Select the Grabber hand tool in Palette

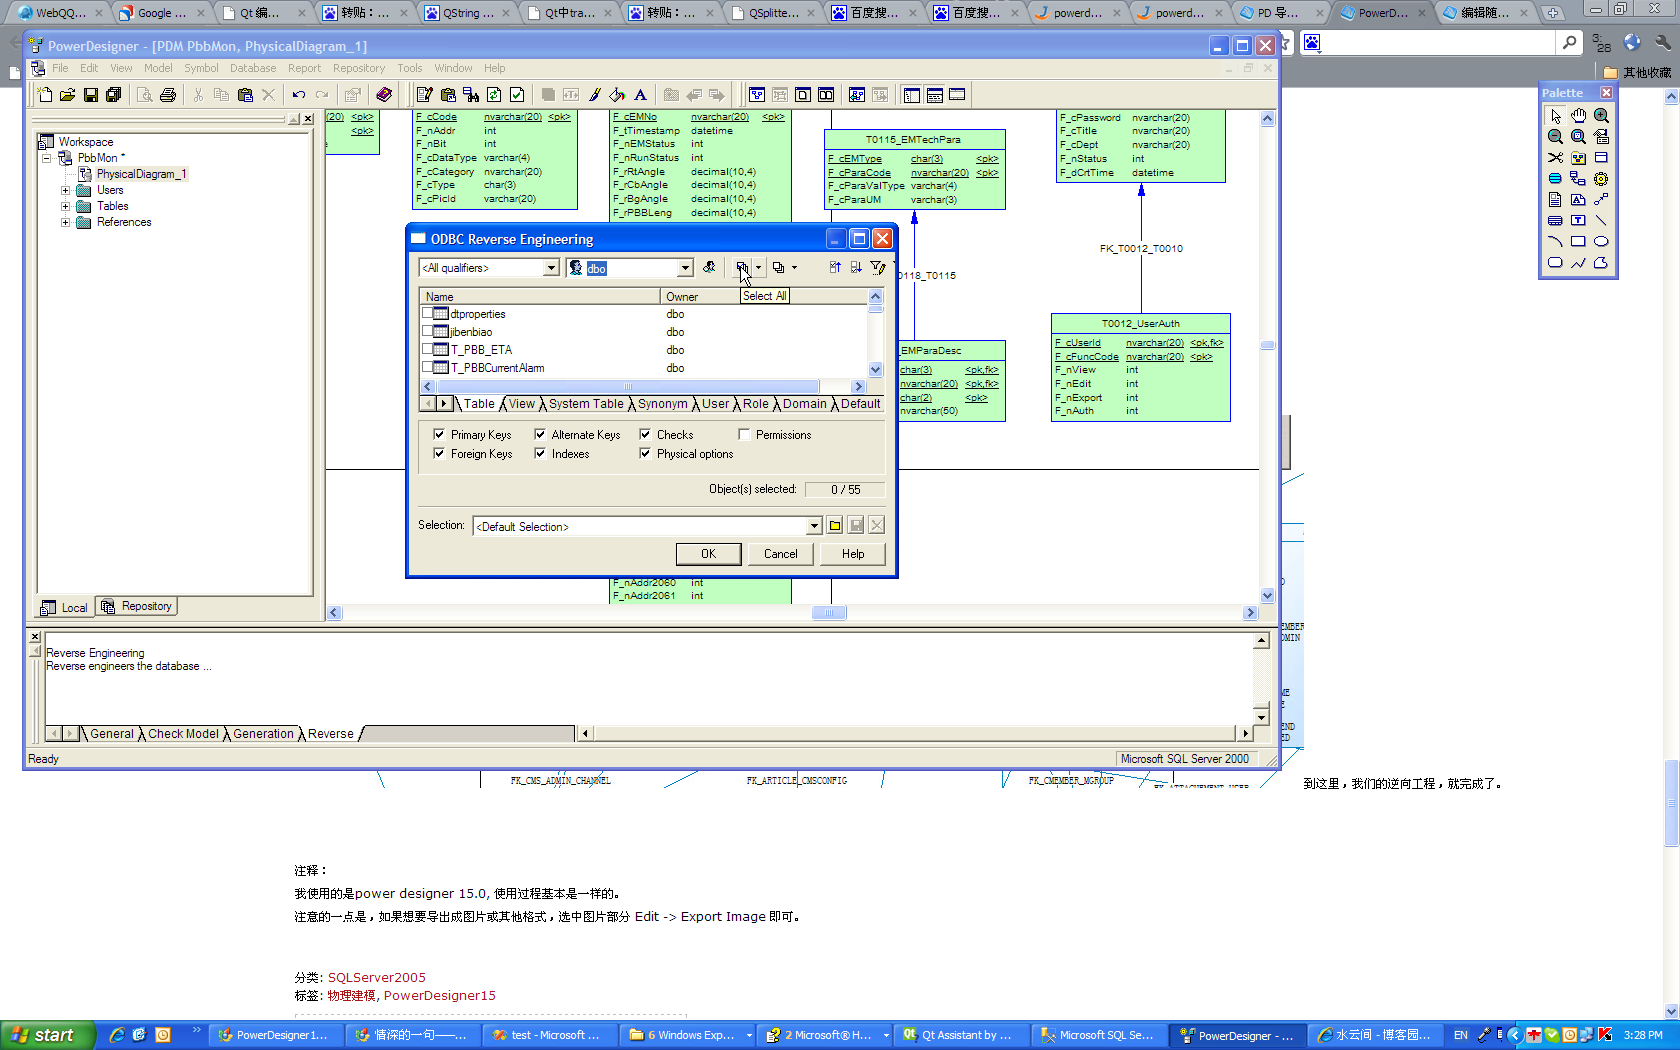1578,116
